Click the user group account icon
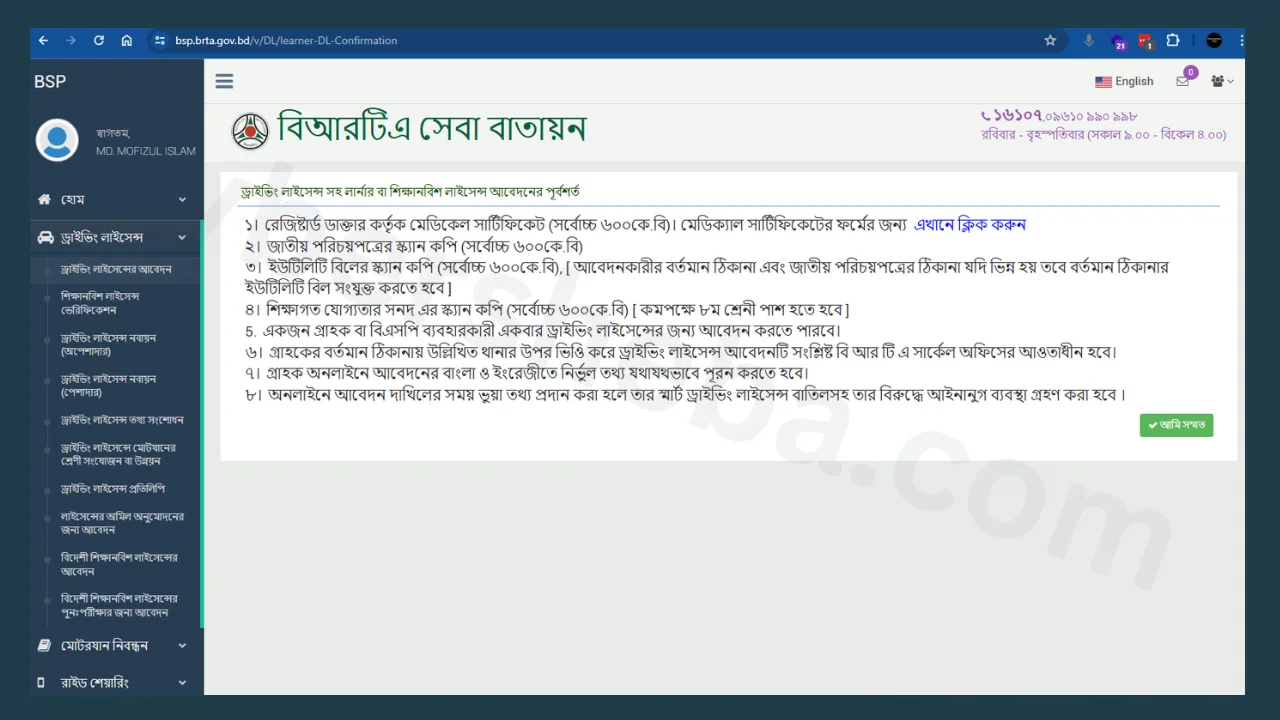The height and width of the screenshot is (720, 1280). point(1219,81)
